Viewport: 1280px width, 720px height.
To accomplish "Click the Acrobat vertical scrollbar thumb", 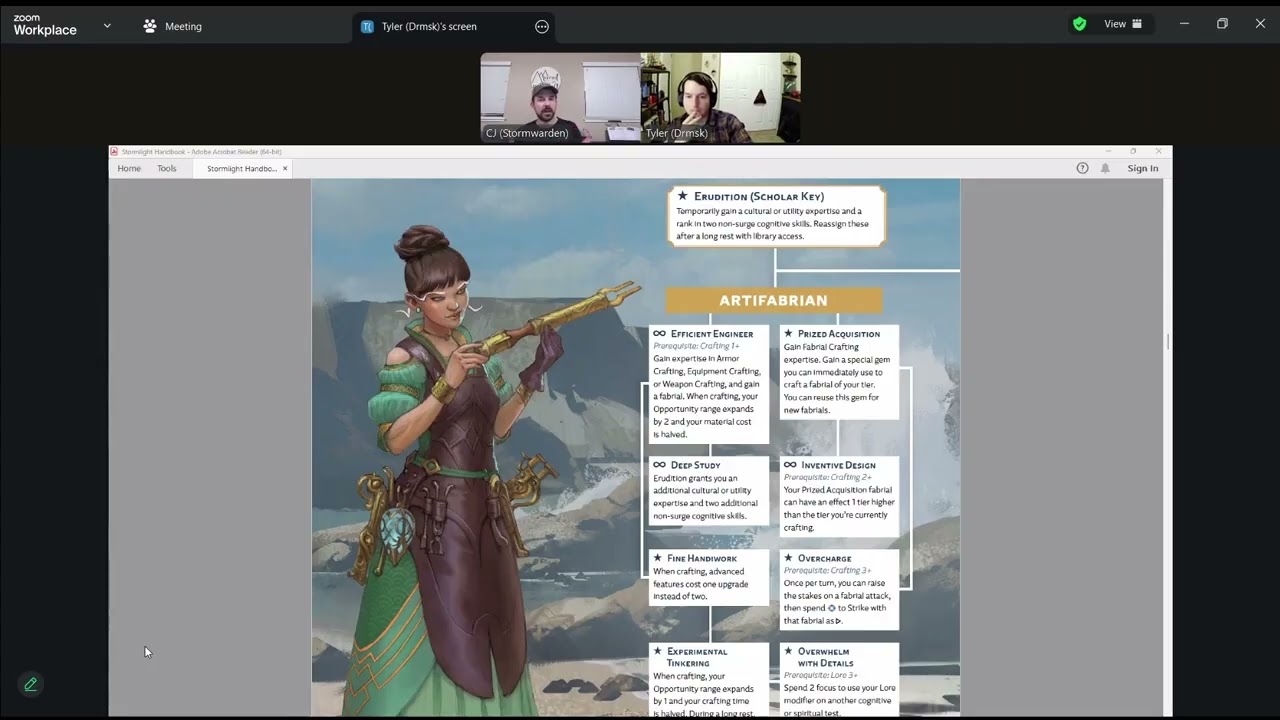I will click(x=1168, y=342).
